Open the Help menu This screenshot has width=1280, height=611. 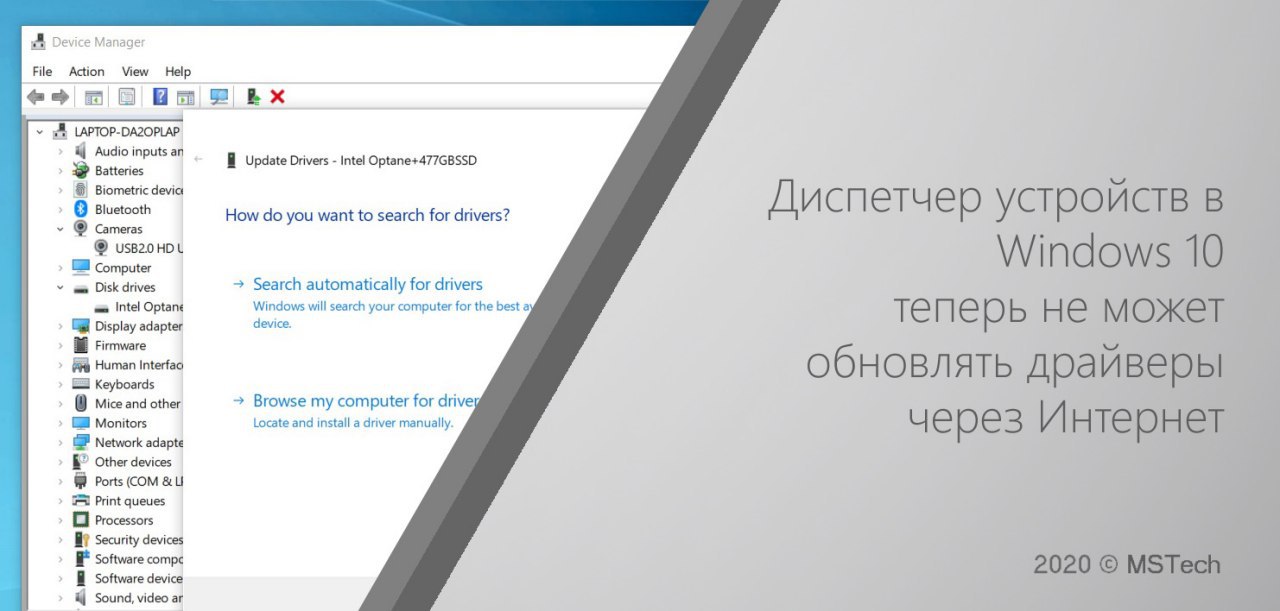[x=178, y=71]
